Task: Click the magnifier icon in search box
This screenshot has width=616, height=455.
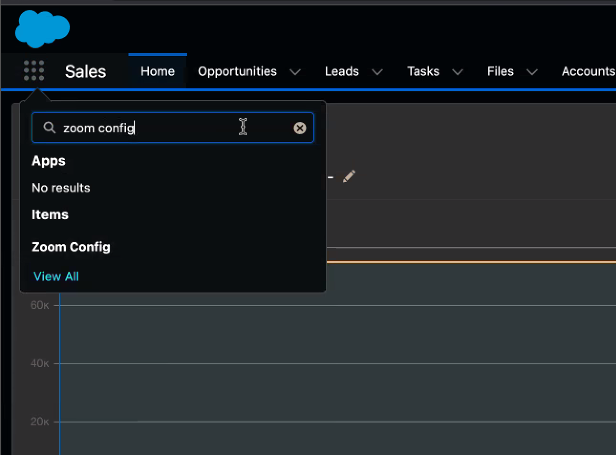Action: coord(49,127)
